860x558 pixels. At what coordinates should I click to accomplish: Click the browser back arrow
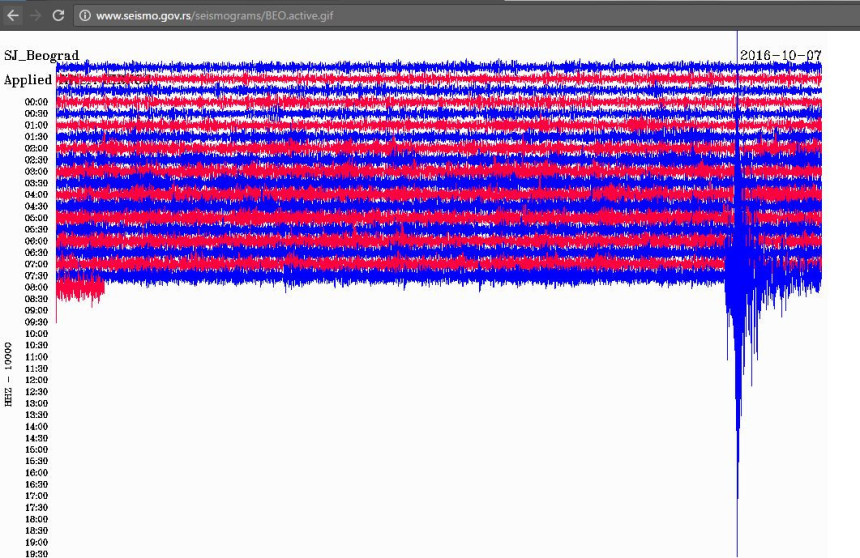(x=13, y=15)
